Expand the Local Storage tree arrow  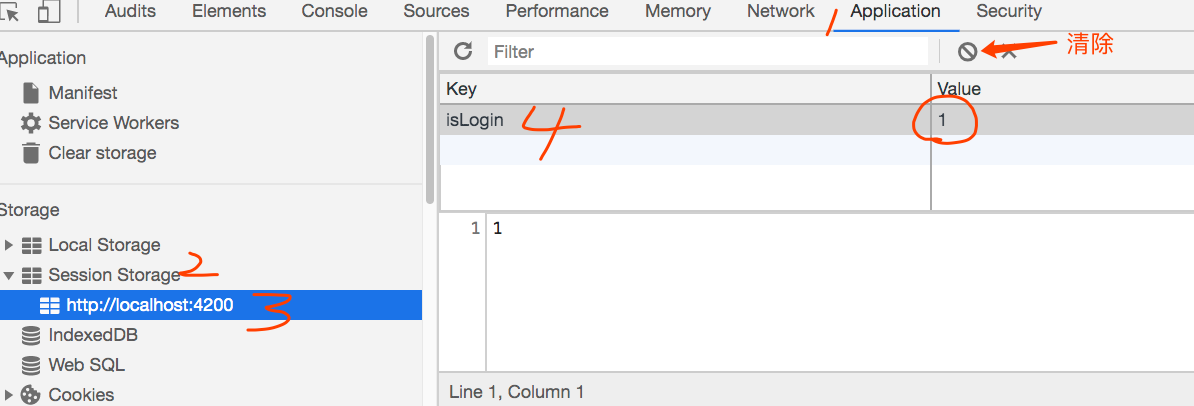(x=9, y=245)
